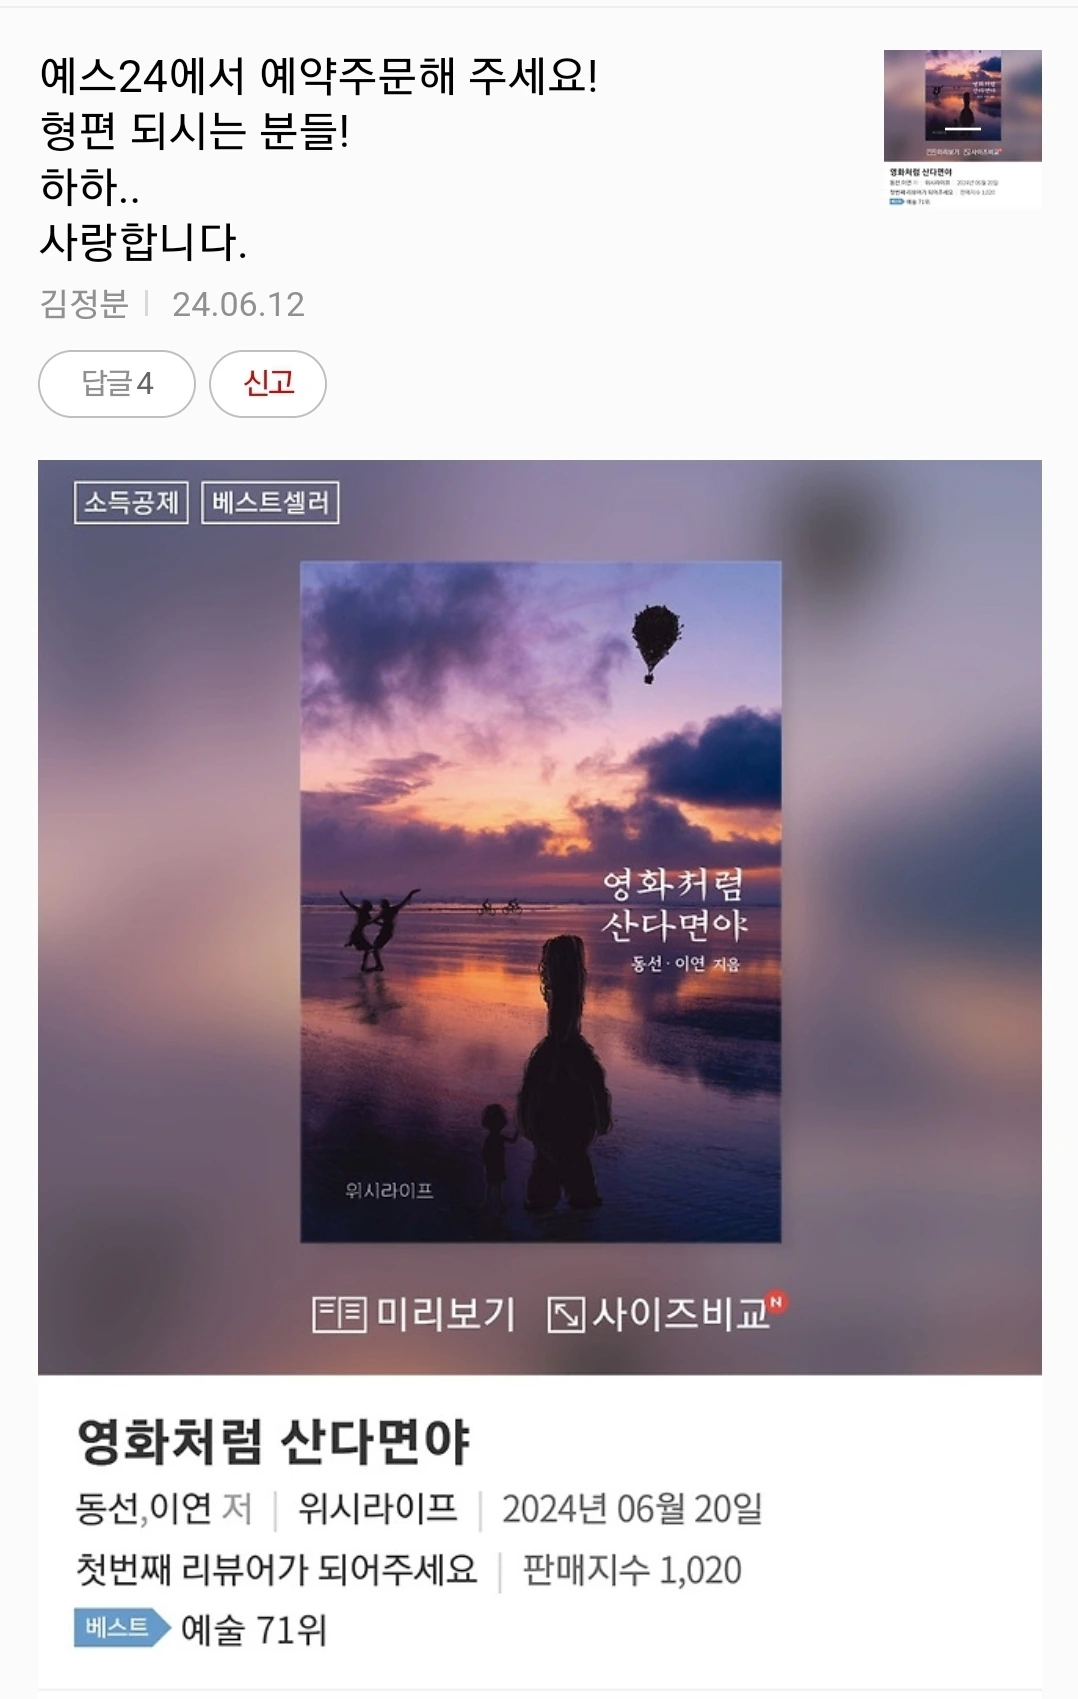Click 첫번째 리뷰어가 되어주세요 review link
Viewport: 1078px width, 1699px height.
coord(277,1569)
